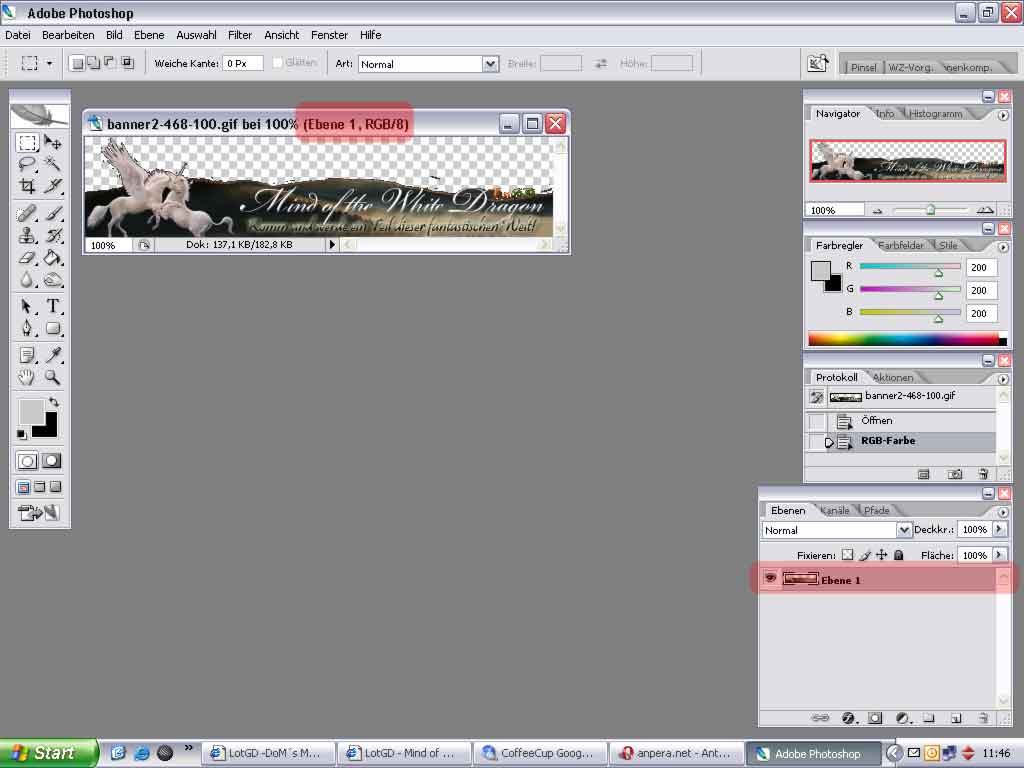This screenshot has width=1024, height=768.
Task: Click the Windows Start button
Action: (49, 753)
